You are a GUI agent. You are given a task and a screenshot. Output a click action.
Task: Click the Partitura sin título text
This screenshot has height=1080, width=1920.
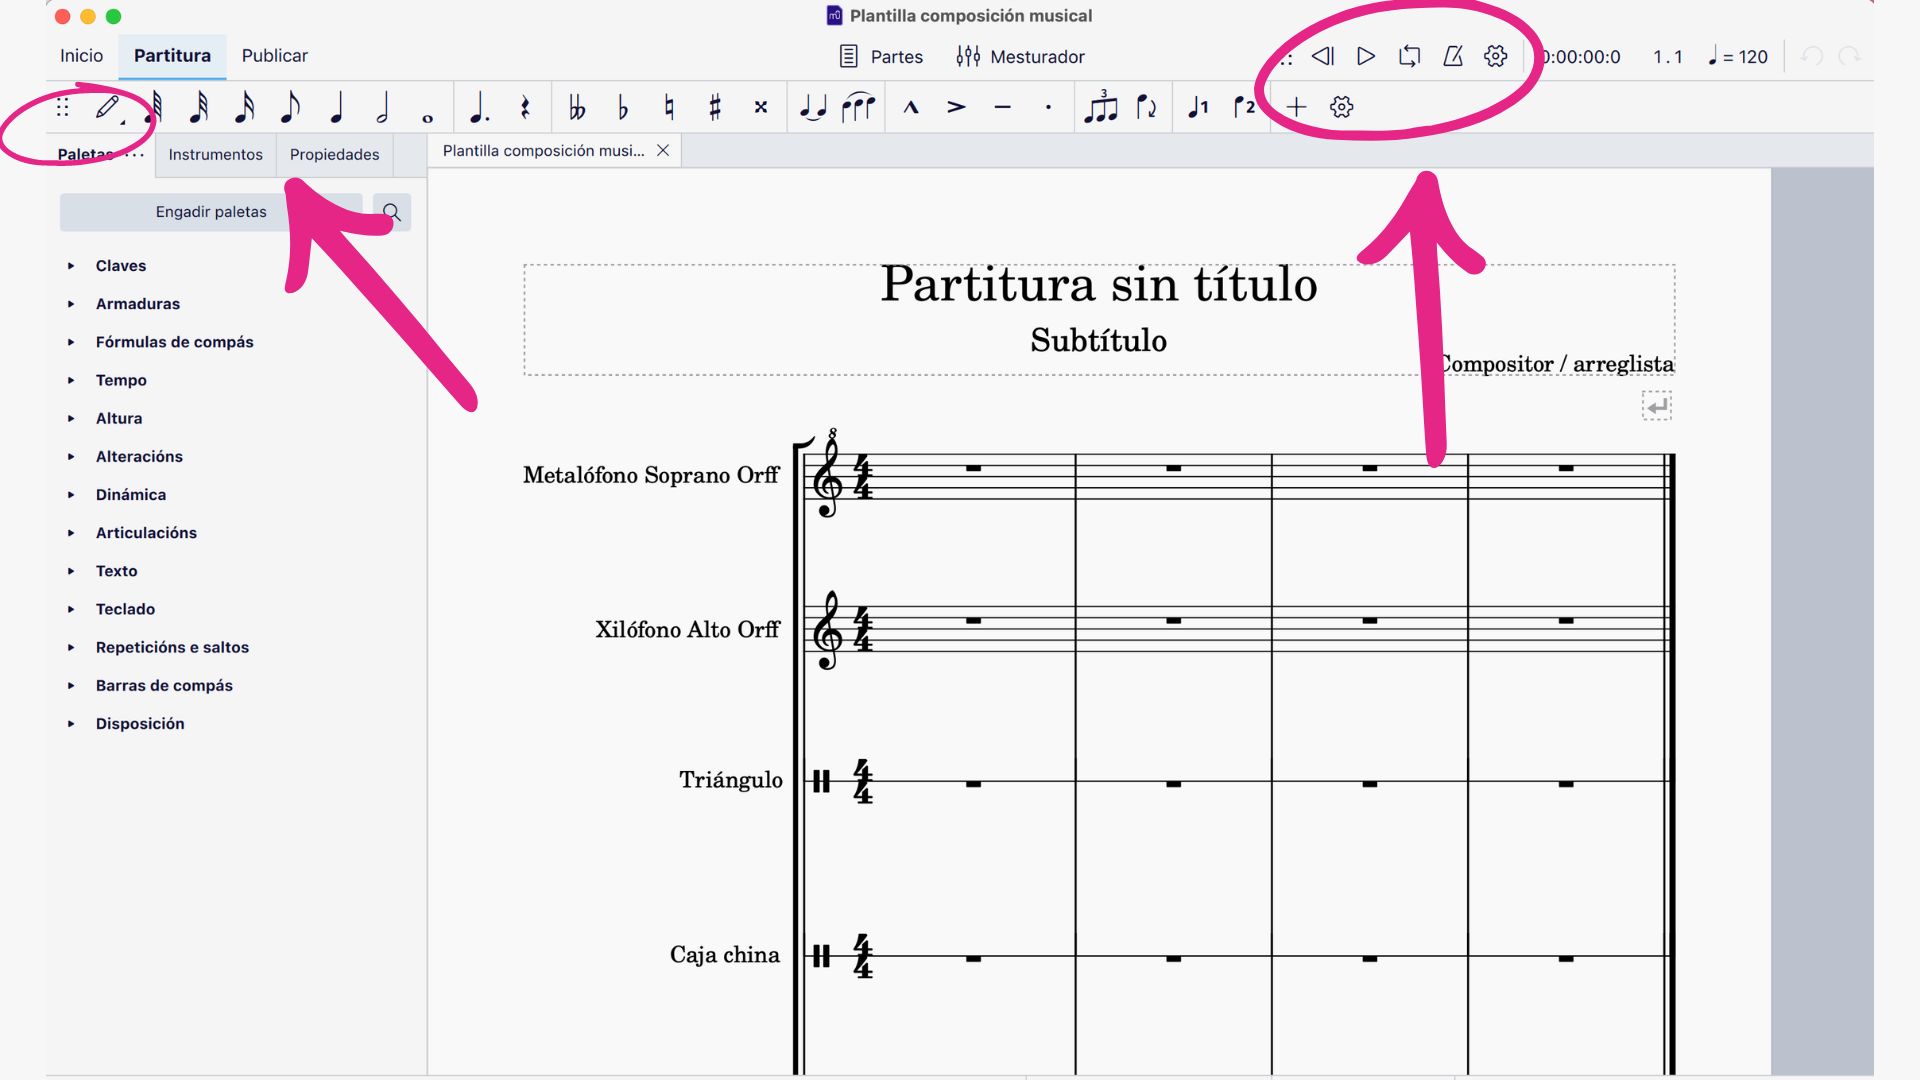point(1098,285)
